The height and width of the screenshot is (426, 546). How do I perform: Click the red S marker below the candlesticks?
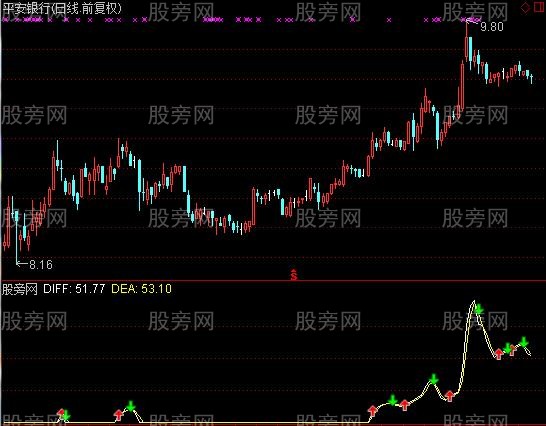tap(294, 275)
